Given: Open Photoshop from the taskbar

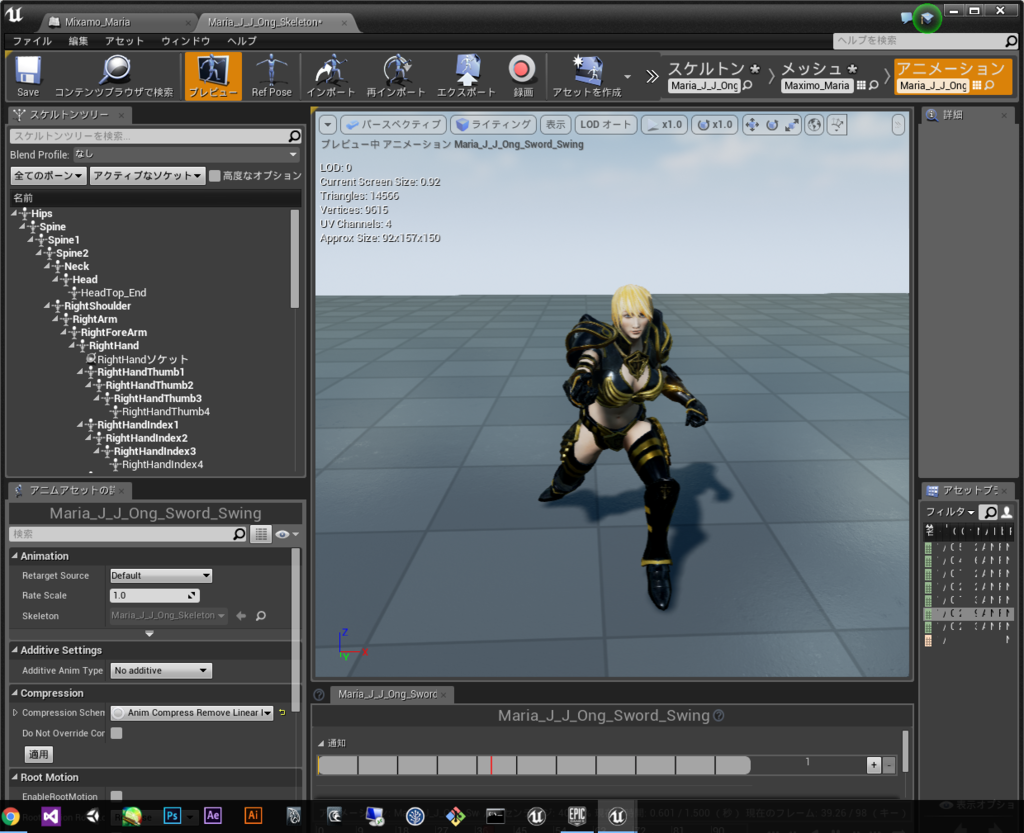Looking at the screenshot, I should click(172, 816).
